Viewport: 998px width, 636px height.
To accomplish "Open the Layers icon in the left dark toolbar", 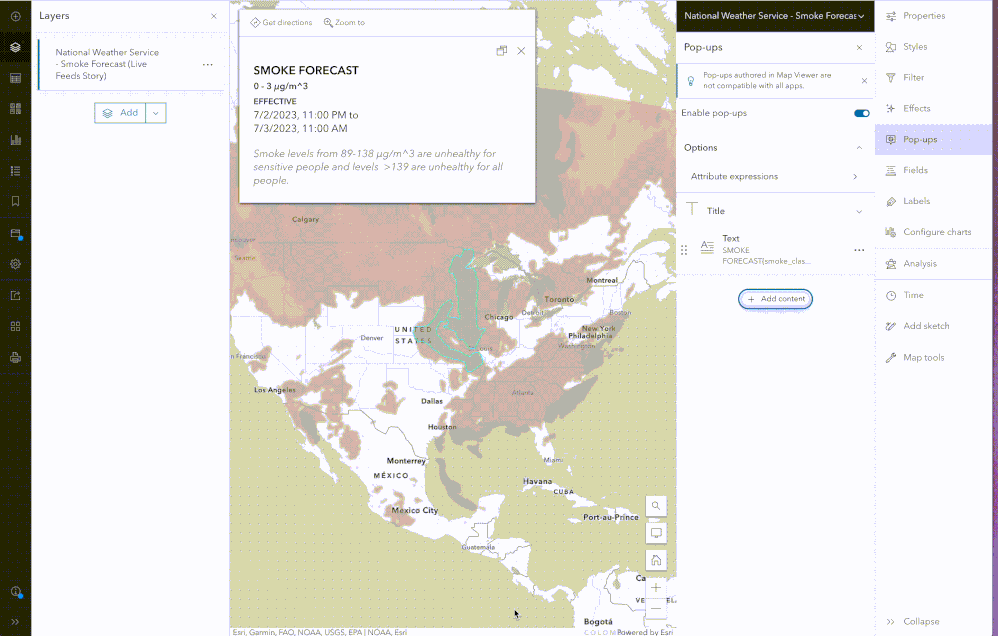I will pyautogui.click(x=15, y=47).
